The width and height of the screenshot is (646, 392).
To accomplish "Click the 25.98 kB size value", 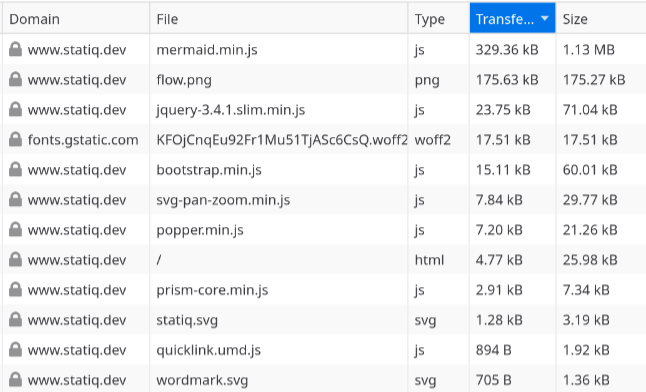I will pyautogui.click(x=590, y=260).
